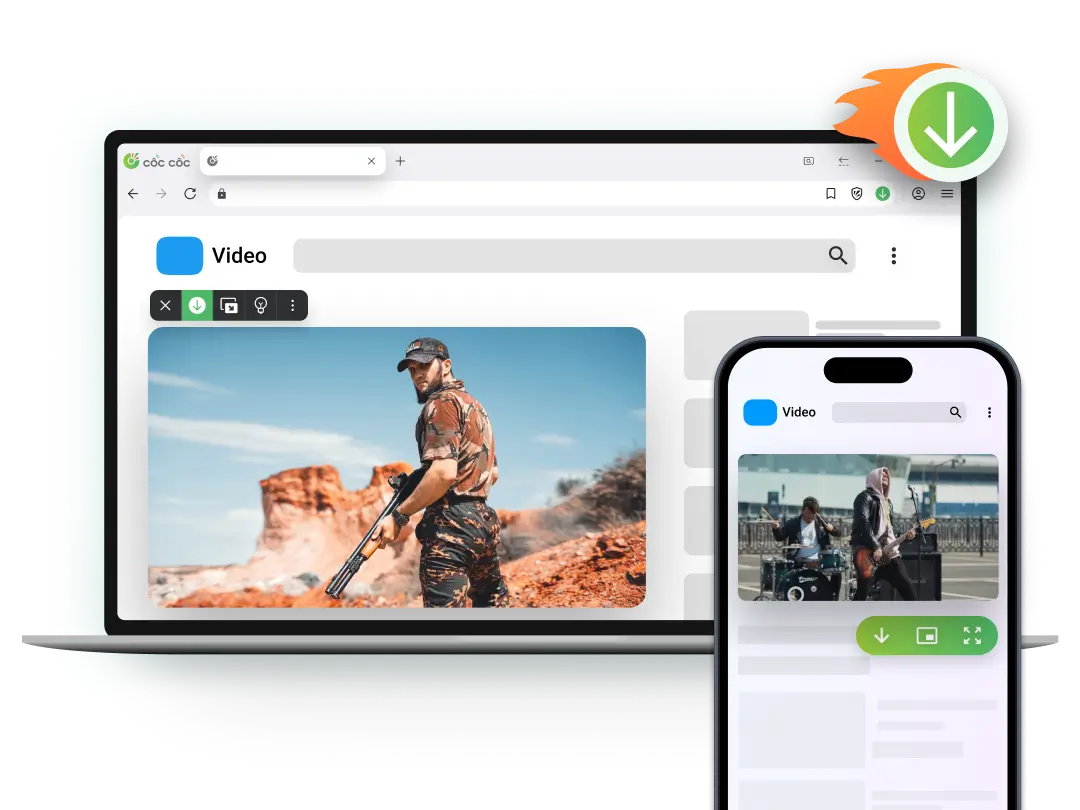This screenshot has height=810, width=1080.
Task: Click the profile avatar button in the browser
Action: [918, 193]
